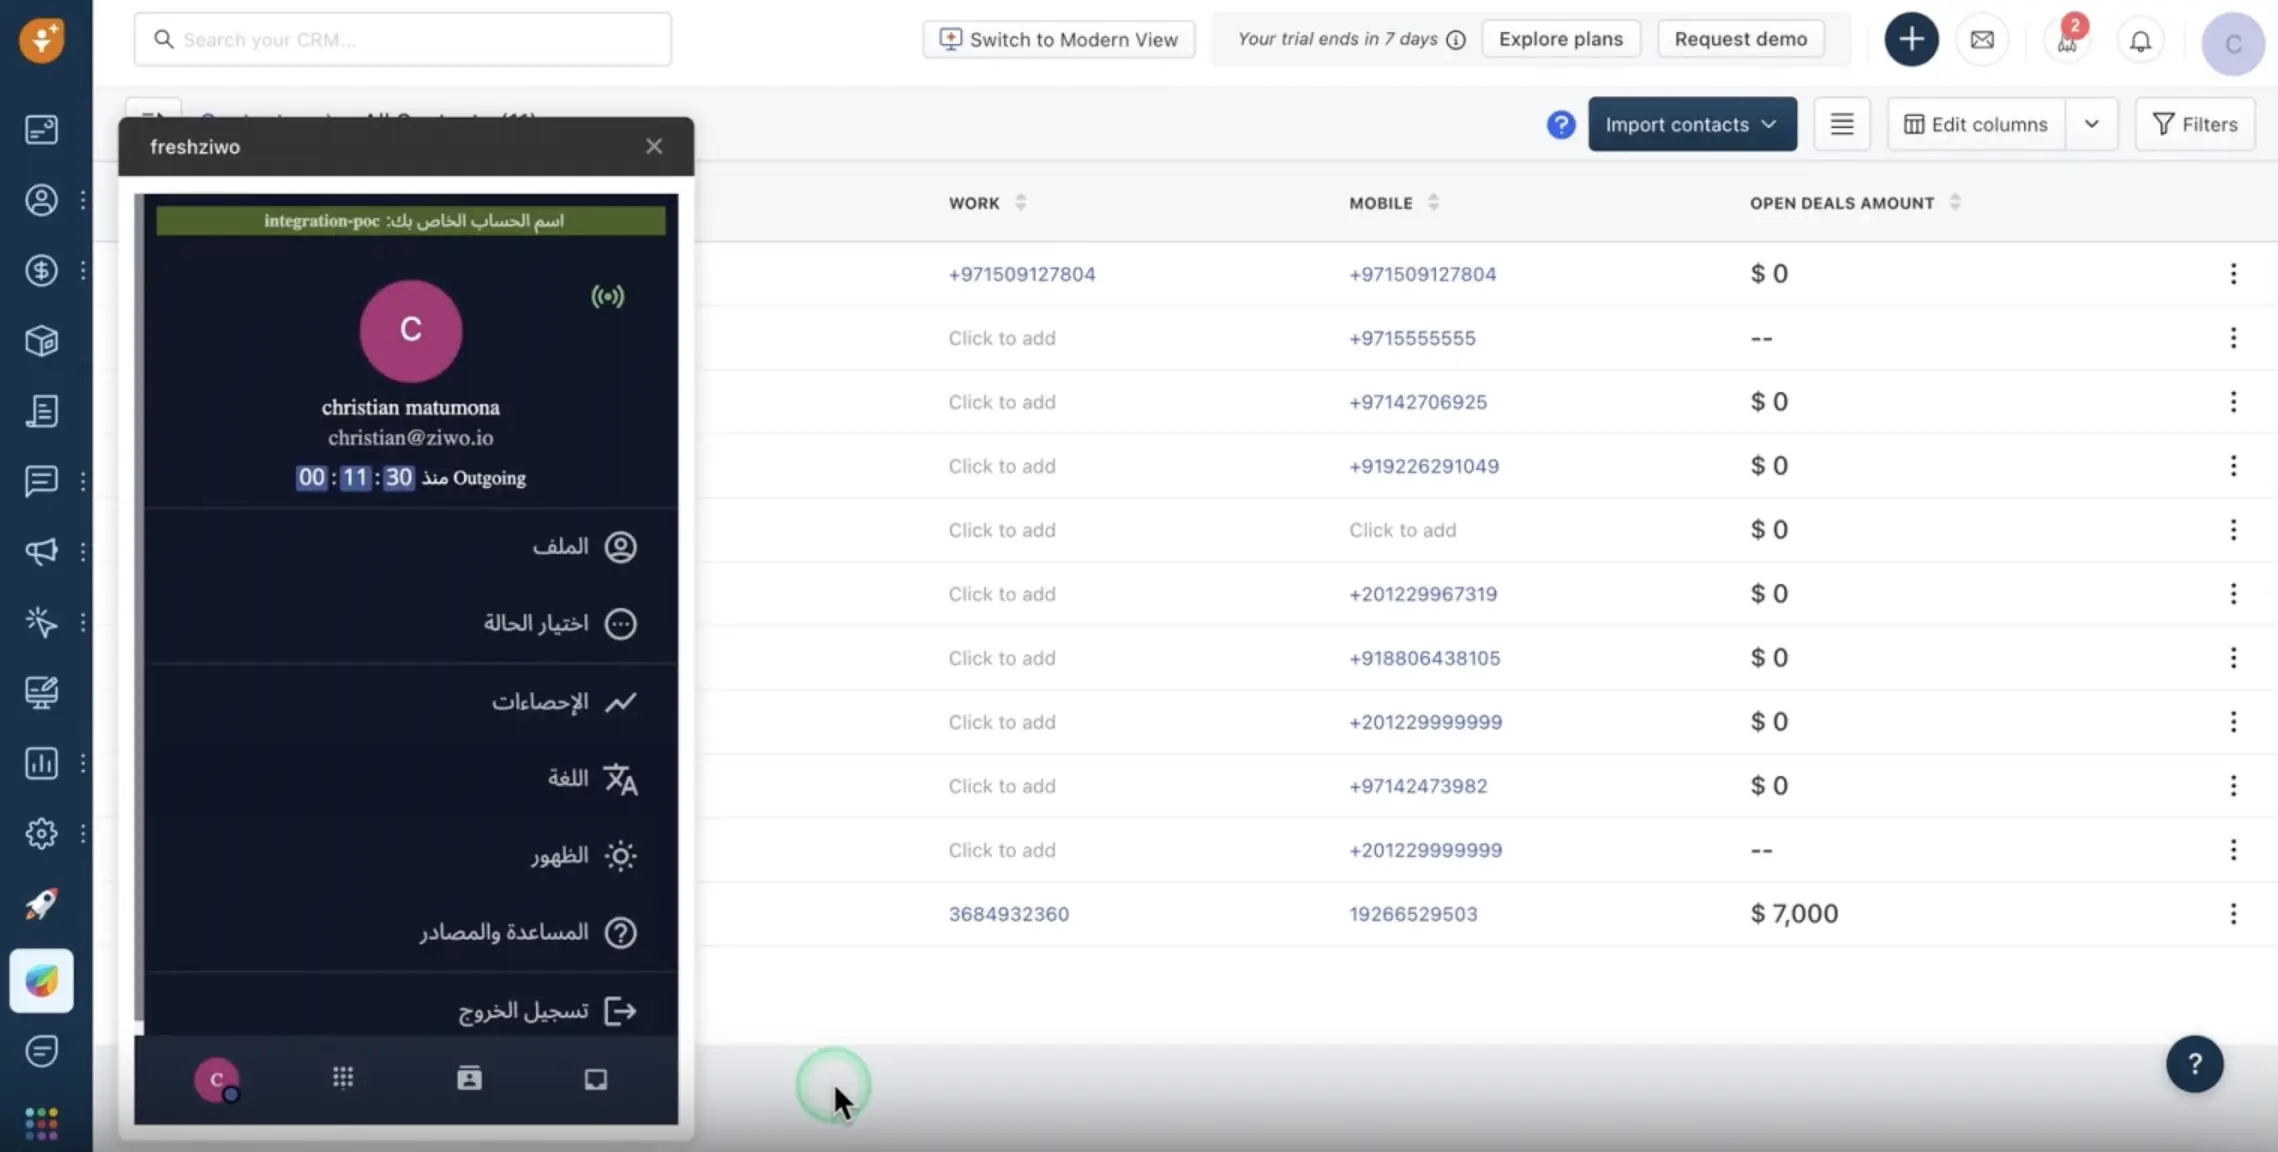Click work number 3684932360 link
This screenshot has height=1152, width=2278.
click(1008, 914)
